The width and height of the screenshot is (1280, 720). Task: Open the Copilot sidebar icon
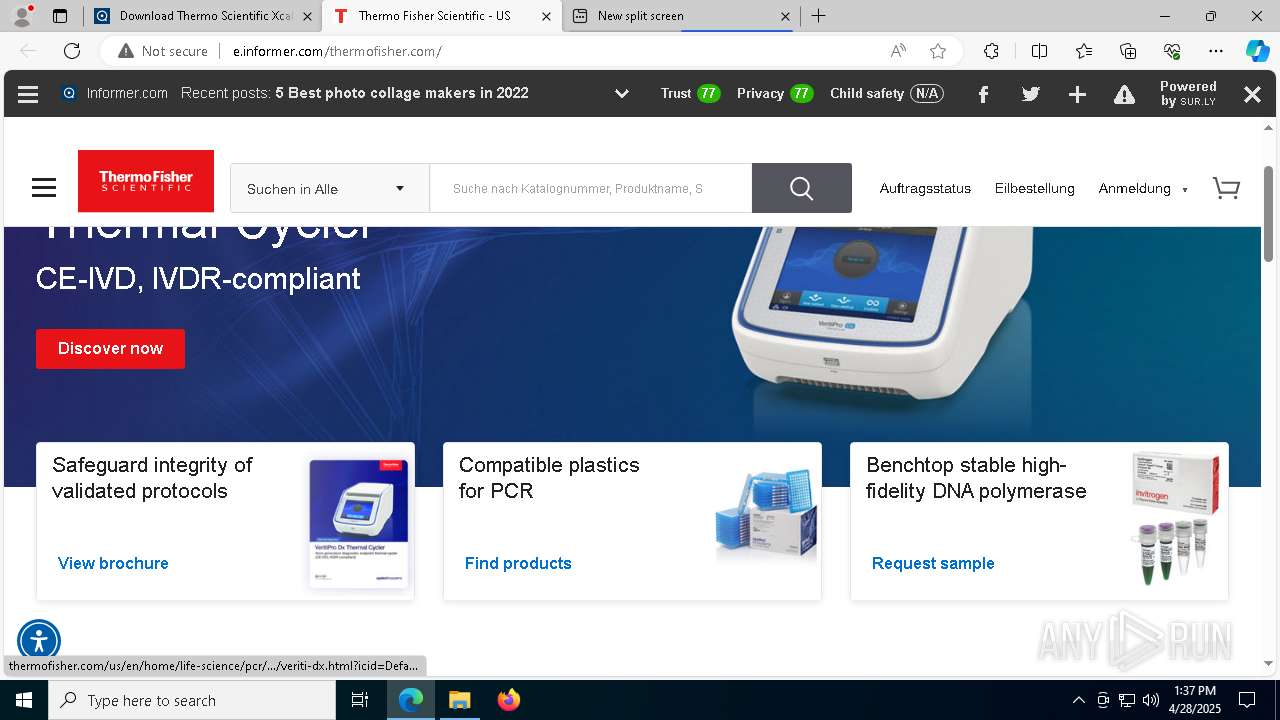coord(1257,51)
